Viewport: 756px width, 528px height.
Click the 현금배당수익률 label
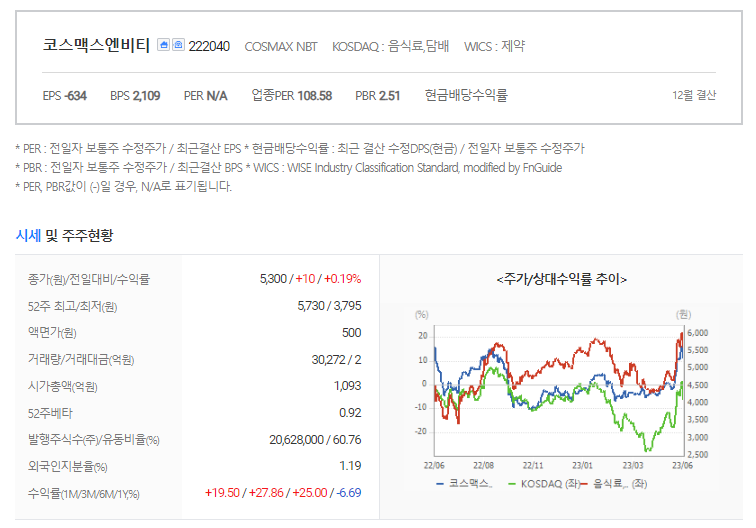coord(466,95)
